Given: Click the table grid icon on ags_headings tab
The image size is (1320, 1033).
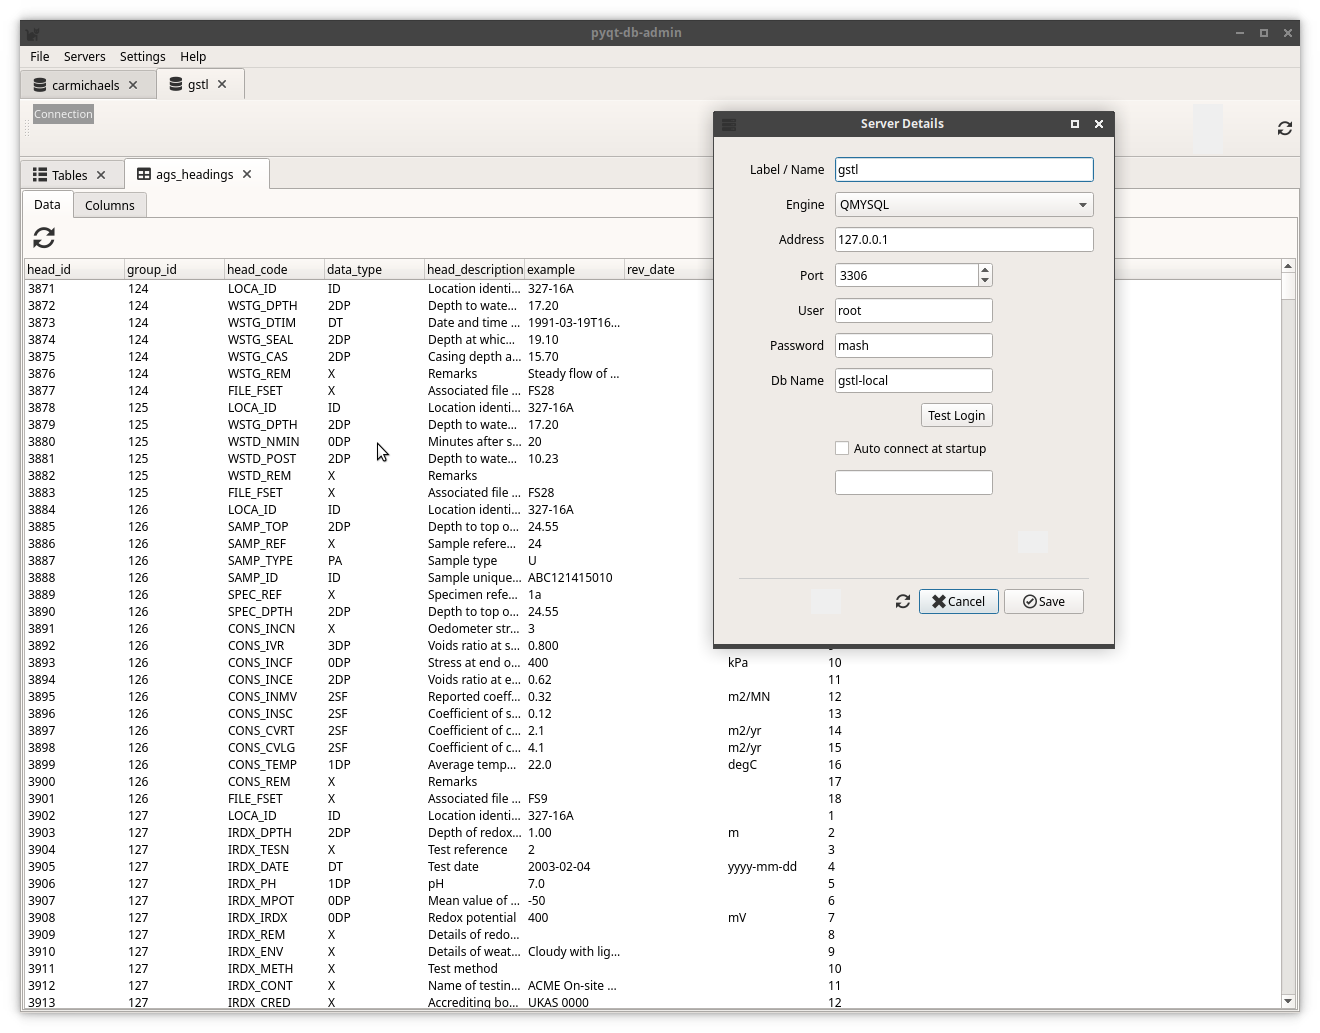Looking at the screenshot, I should click(x=144, y=174).
